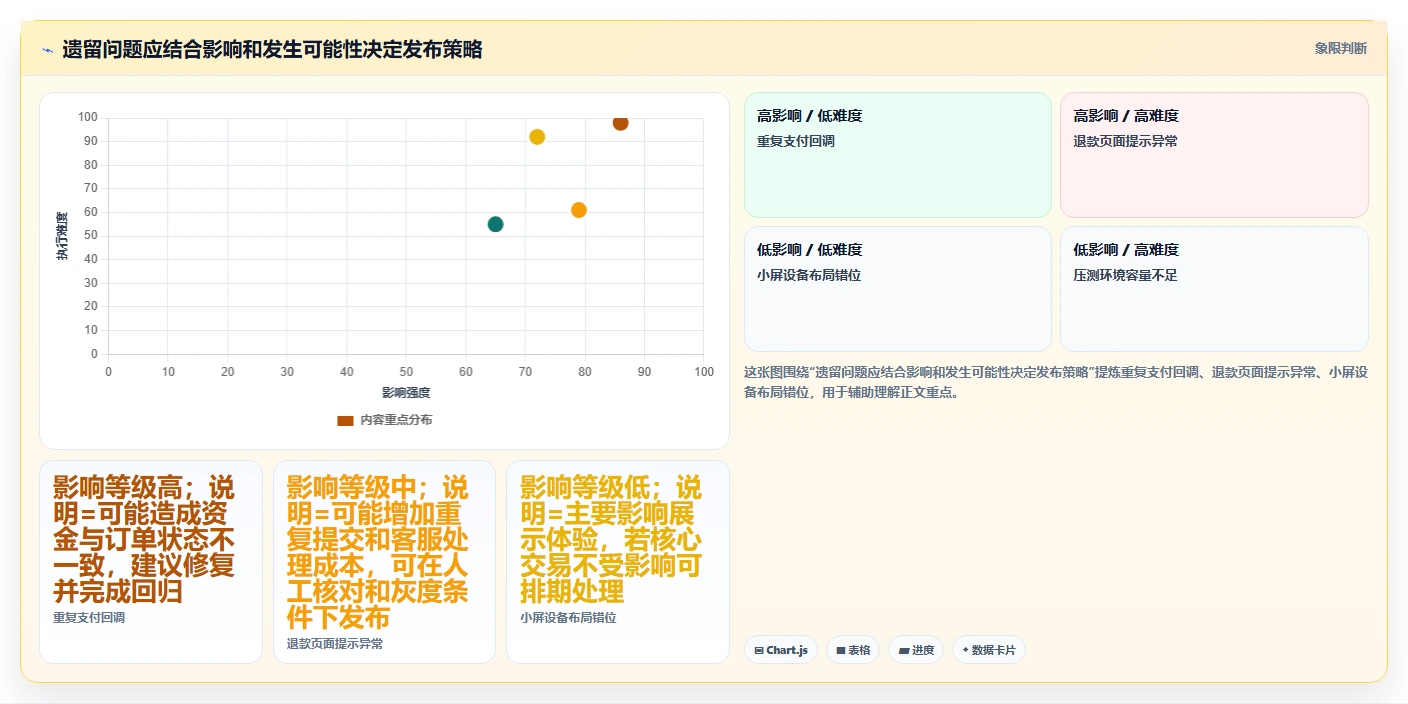Click the 小屏设备布局错位 caption under 影响等级低
Image resolution: width=1408 pixels, height=704 pixels.
568,618
